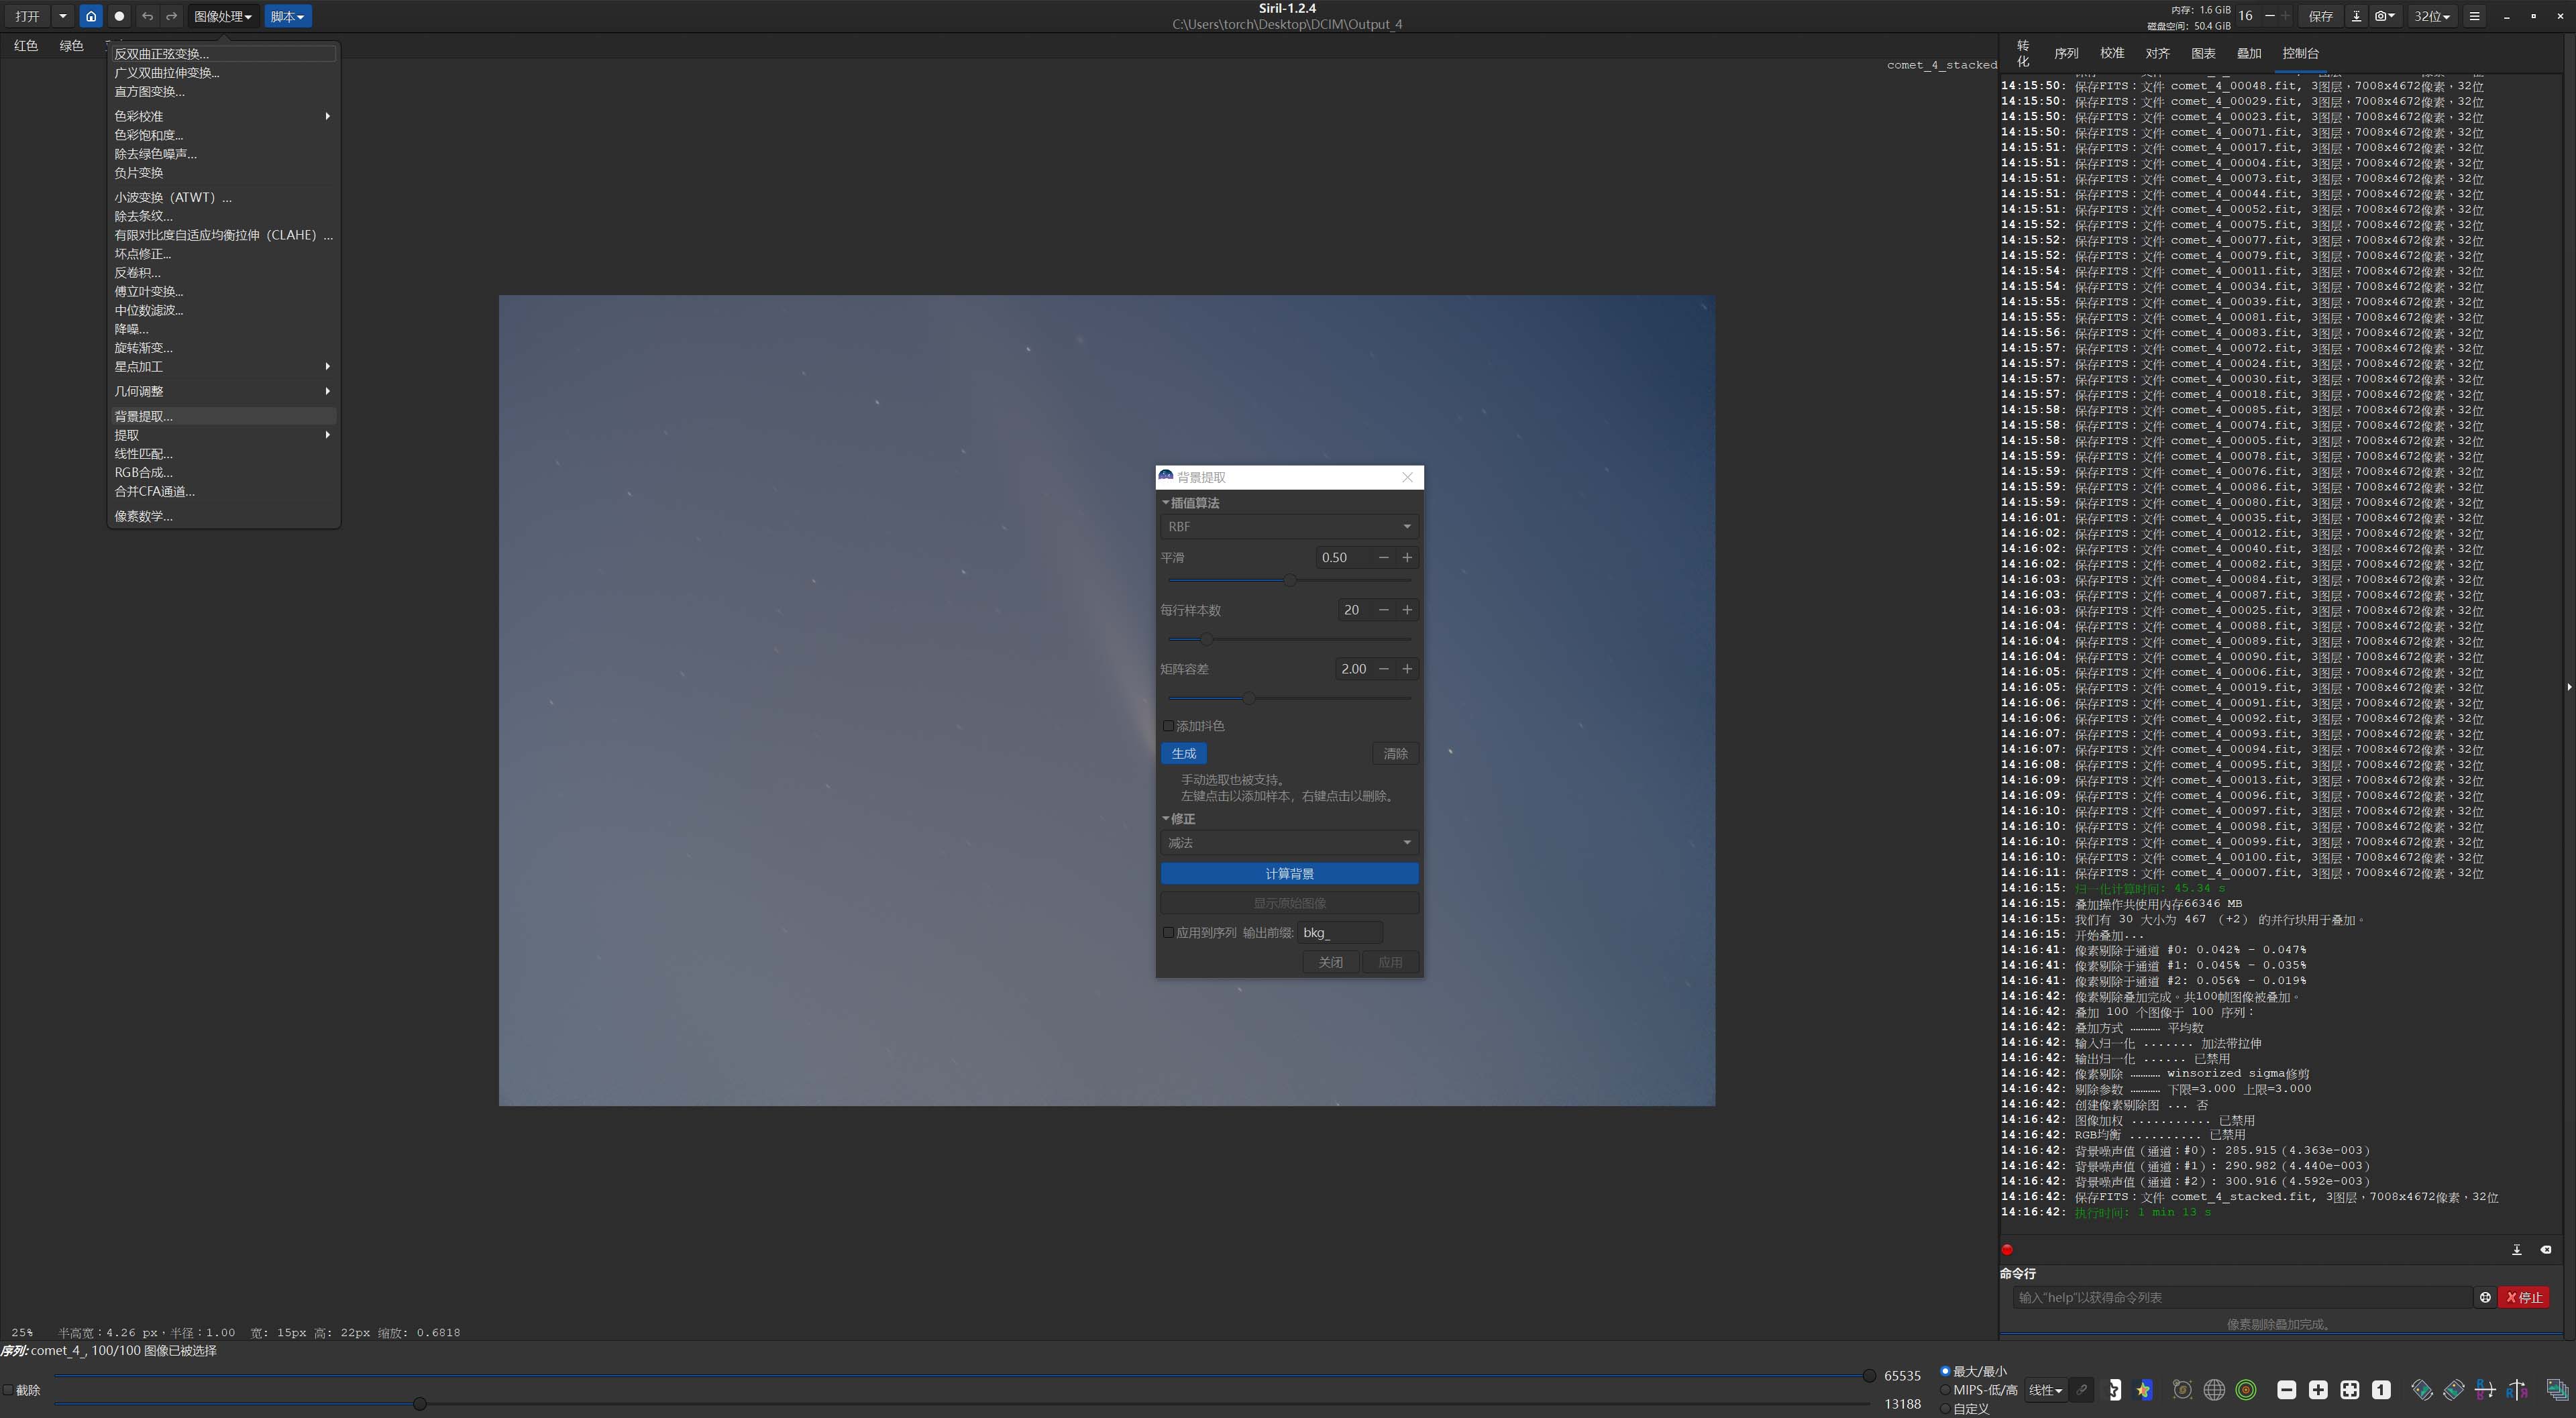
Task: Enable the 添加抖色 dither checkbox
Action: 1168,726
